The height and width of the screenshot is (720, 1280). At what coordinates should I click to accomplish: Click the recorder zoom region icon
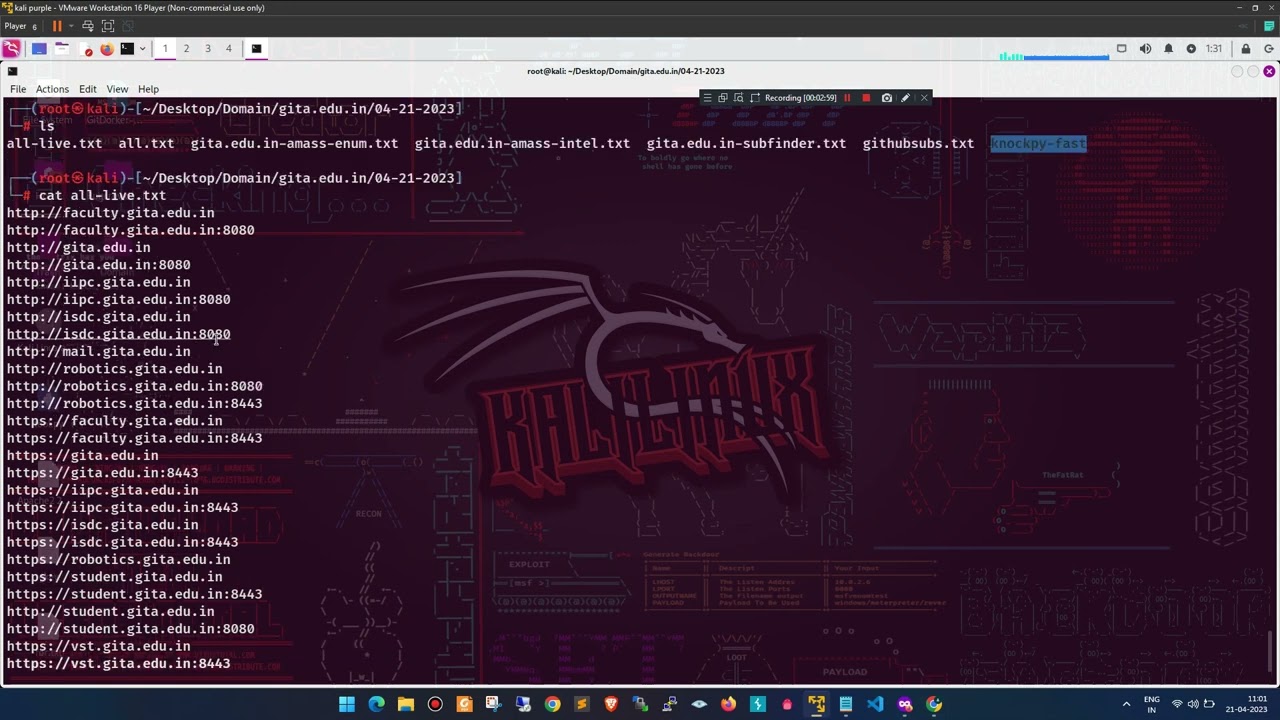(x=738, y=98)
